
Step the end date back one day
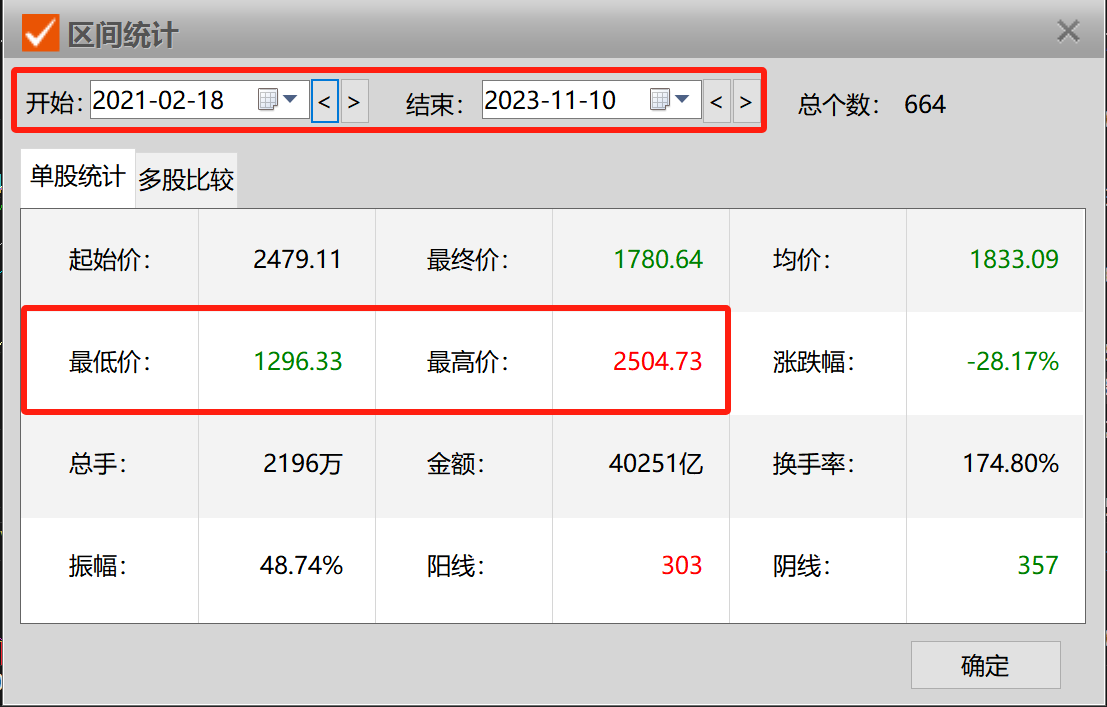click(717, 101)
